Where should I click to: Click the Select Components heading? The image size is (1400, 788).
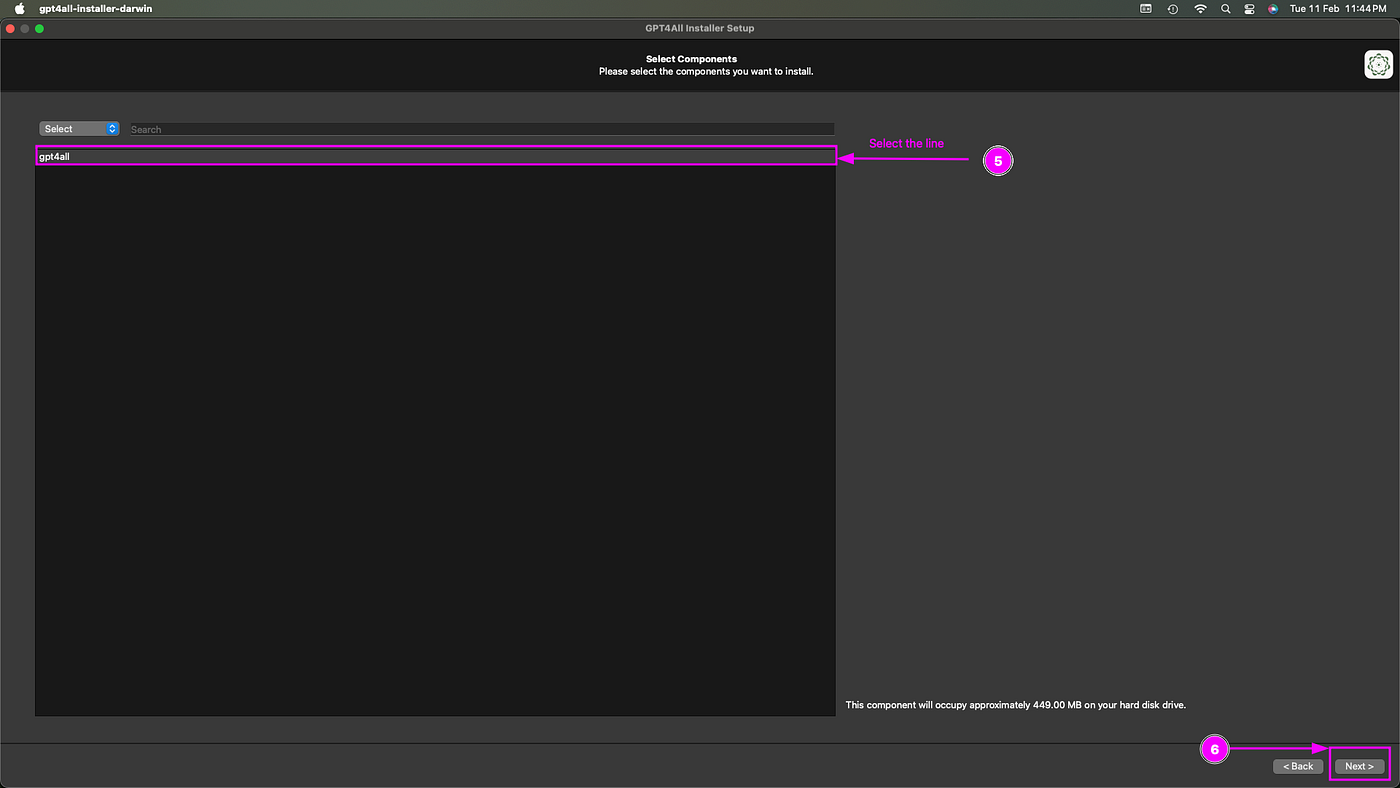point(691,59)
